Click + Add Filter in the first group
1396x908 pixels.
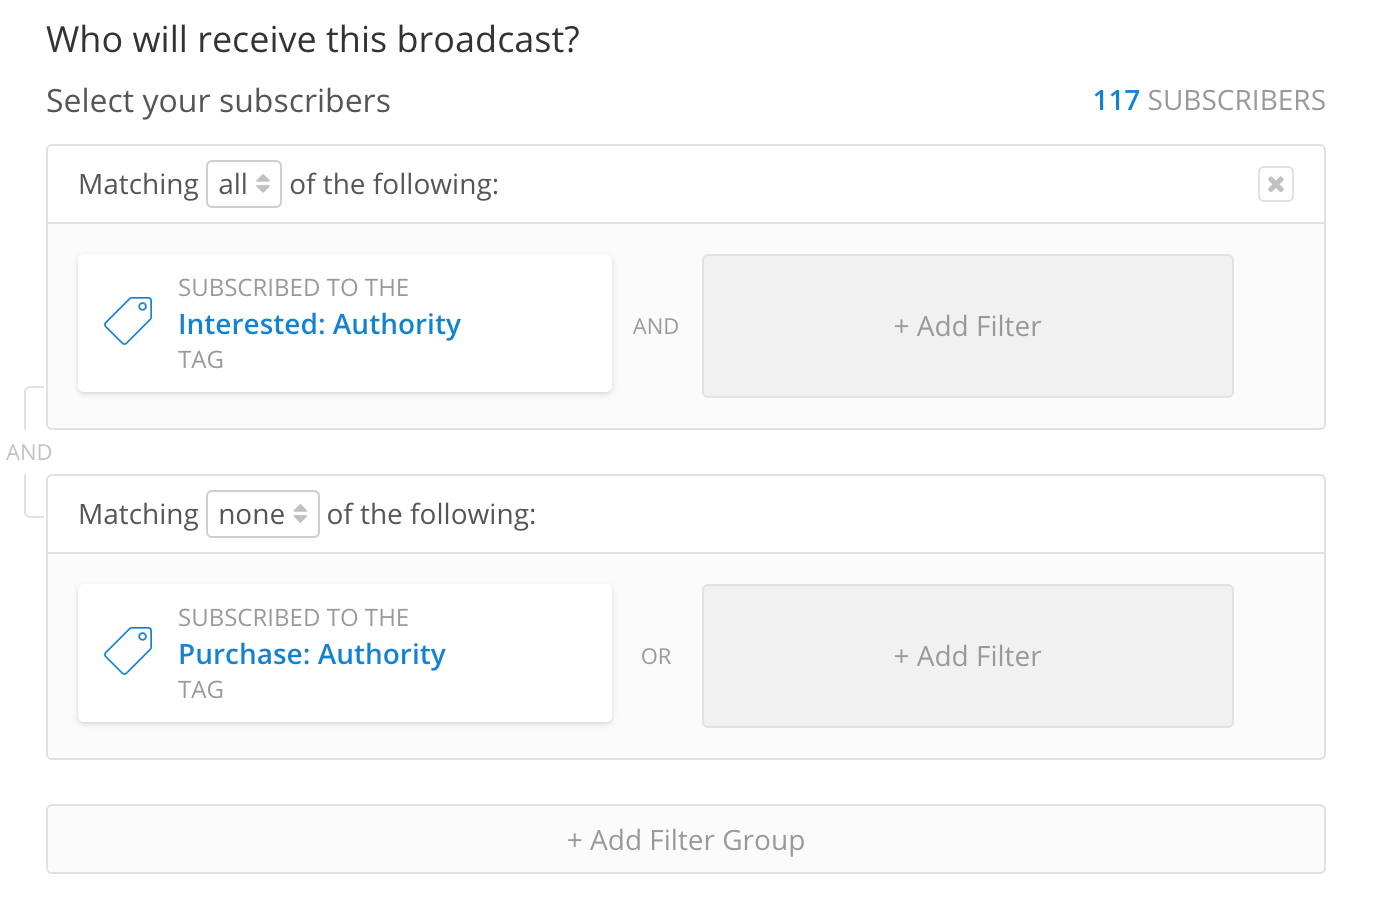[967, 326]
